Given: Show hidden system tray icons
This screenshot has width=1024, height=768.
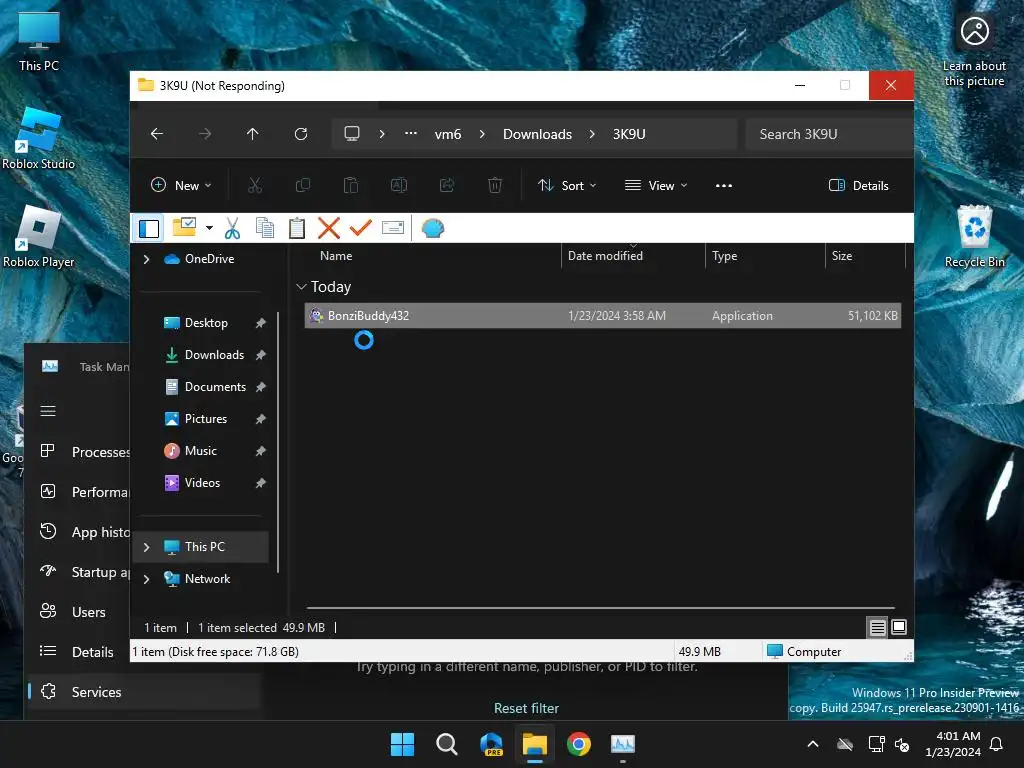Looking at the screenshot, I should tap(813, 744).
